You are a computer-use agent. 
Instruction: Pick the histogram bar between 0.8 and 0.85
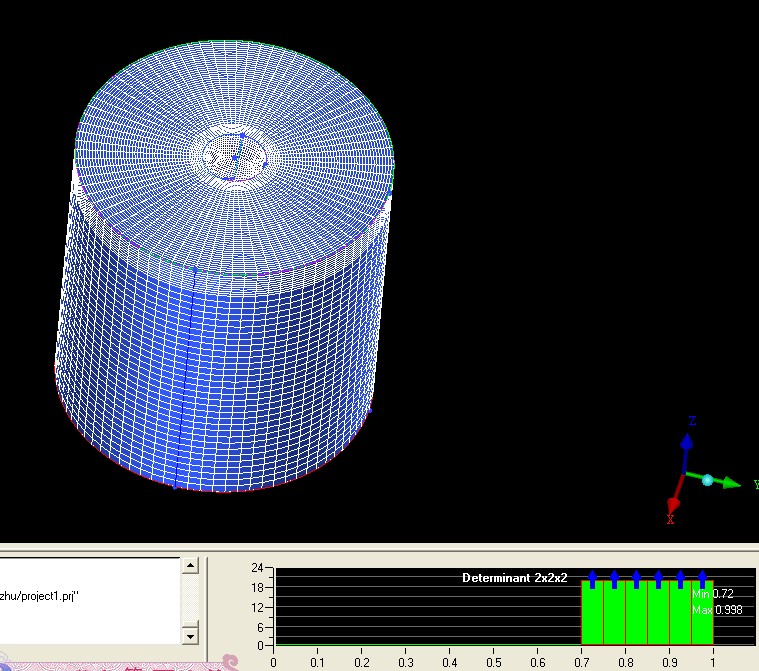tap(636, 614)
